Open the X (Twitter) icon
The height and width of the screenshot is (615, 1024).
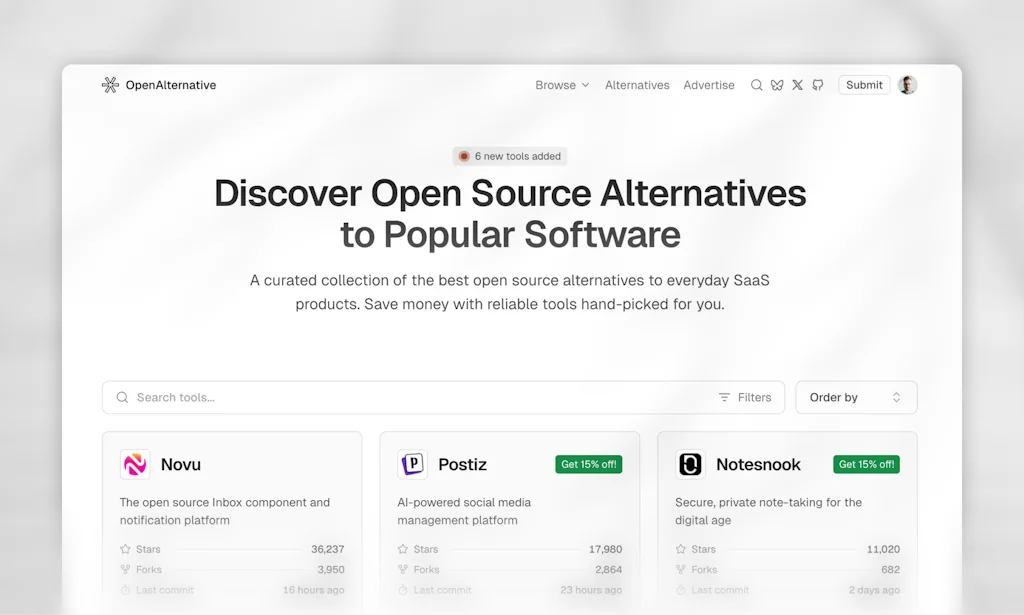(797, 85)
